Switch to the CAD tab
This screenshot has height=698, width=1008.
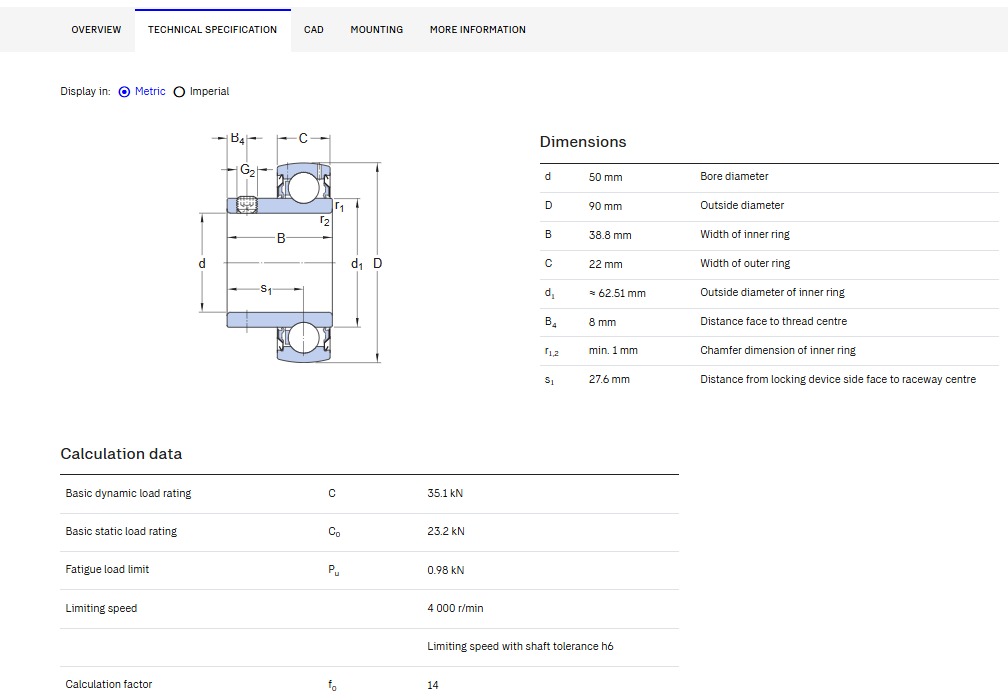(x=314, y=30)
